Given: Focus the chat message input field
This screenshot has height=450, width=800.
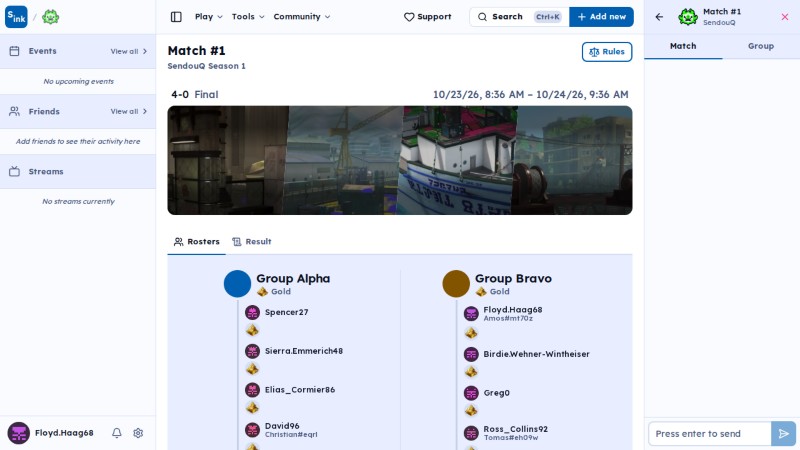Looking at the screenshot, I should pos(710,434).
